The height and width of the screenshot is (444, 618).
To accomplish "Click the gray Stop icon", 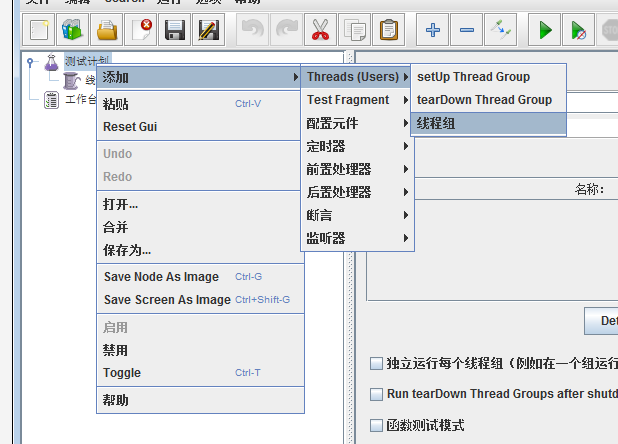I will pos(608,30).
